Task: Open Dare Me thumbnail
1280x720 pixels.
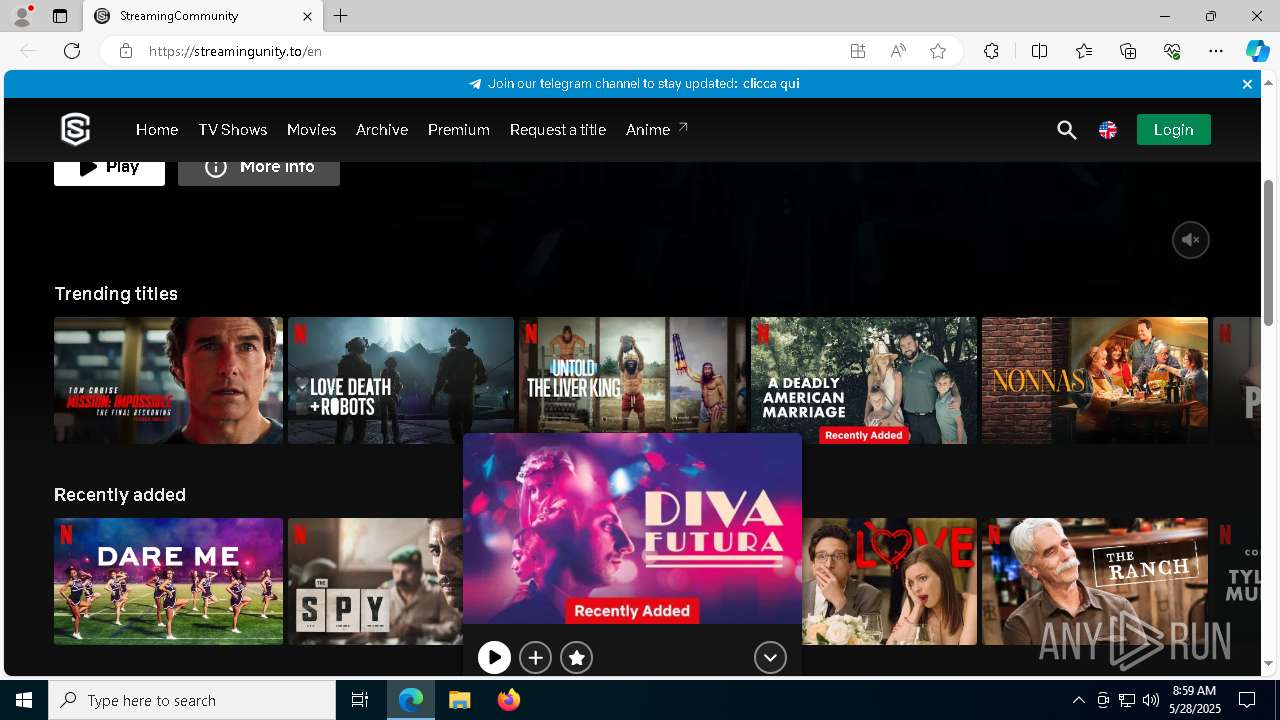Action: [x=168, y=581]
